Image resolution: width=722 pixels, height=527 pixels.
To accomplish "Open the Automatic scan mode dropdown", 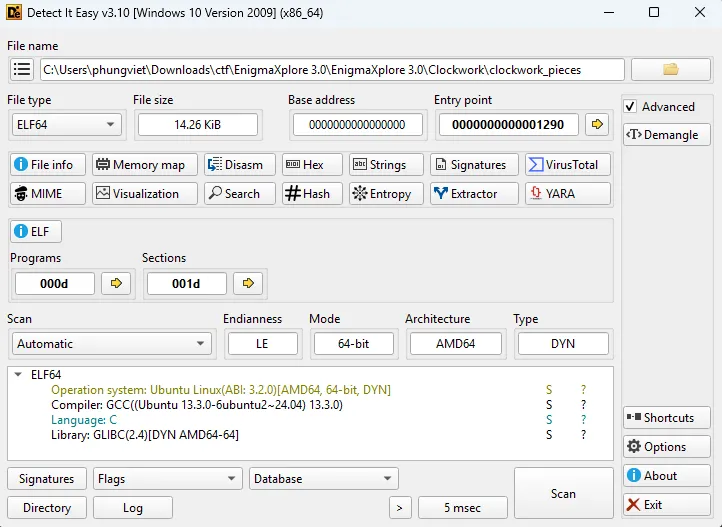I will [x=111, y=344].
